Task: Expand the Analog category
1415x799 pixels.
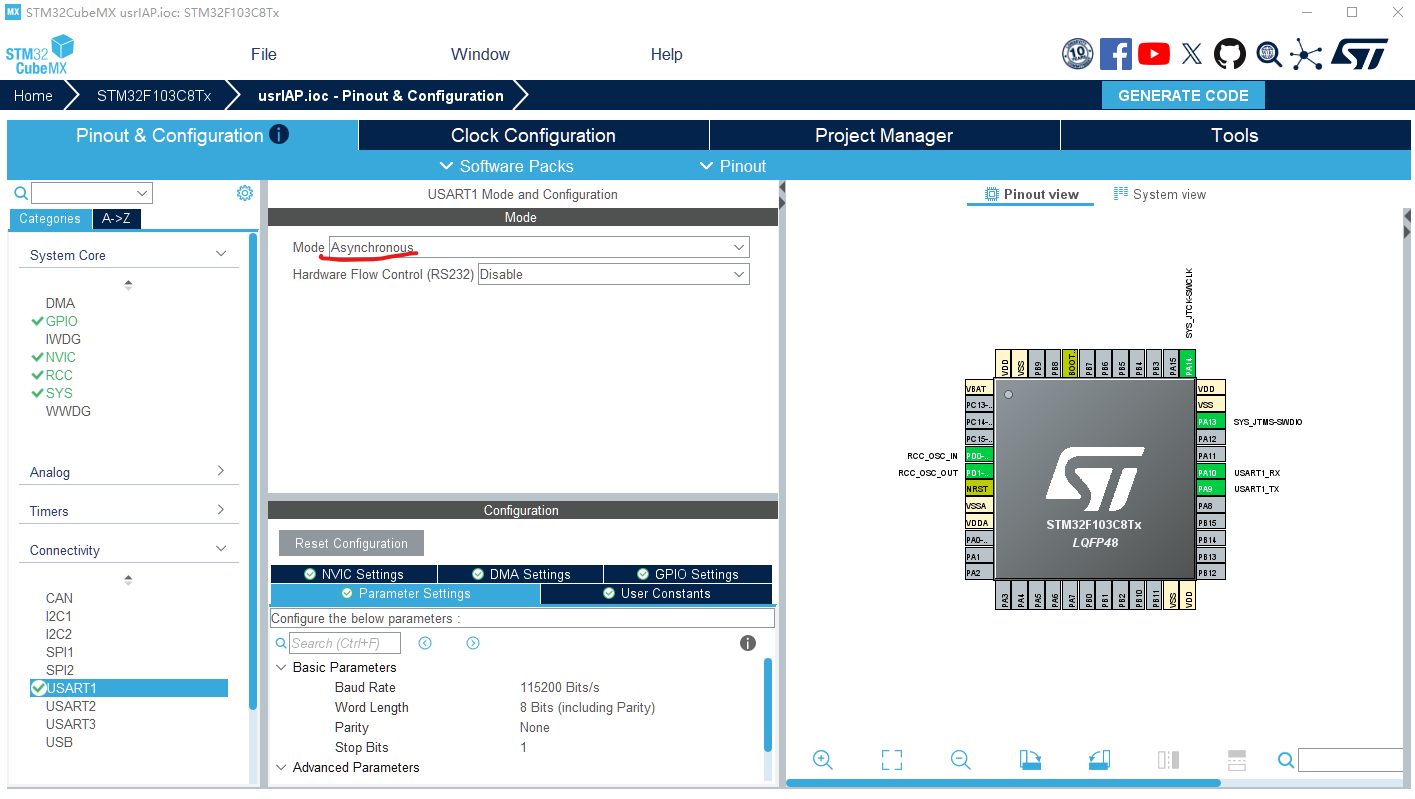Action: (x=221, y=471)
